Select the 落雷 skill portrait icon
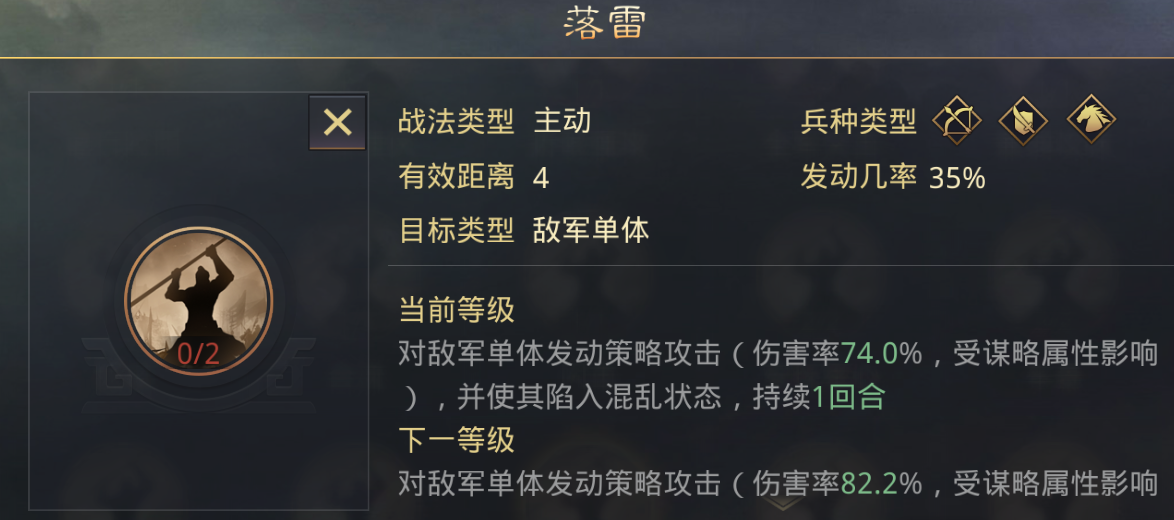The height and width of the screenshot is (520, 1174). 198,300
